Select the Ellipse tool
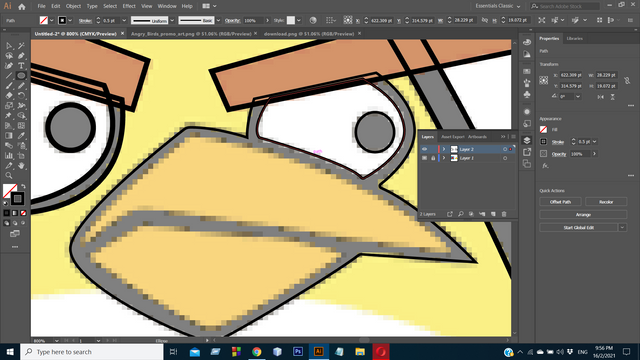 (21, 76)
